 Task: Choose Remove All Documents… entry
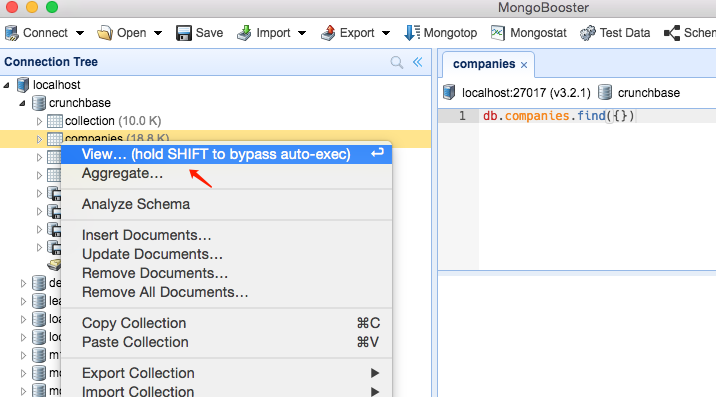(226, 292)
